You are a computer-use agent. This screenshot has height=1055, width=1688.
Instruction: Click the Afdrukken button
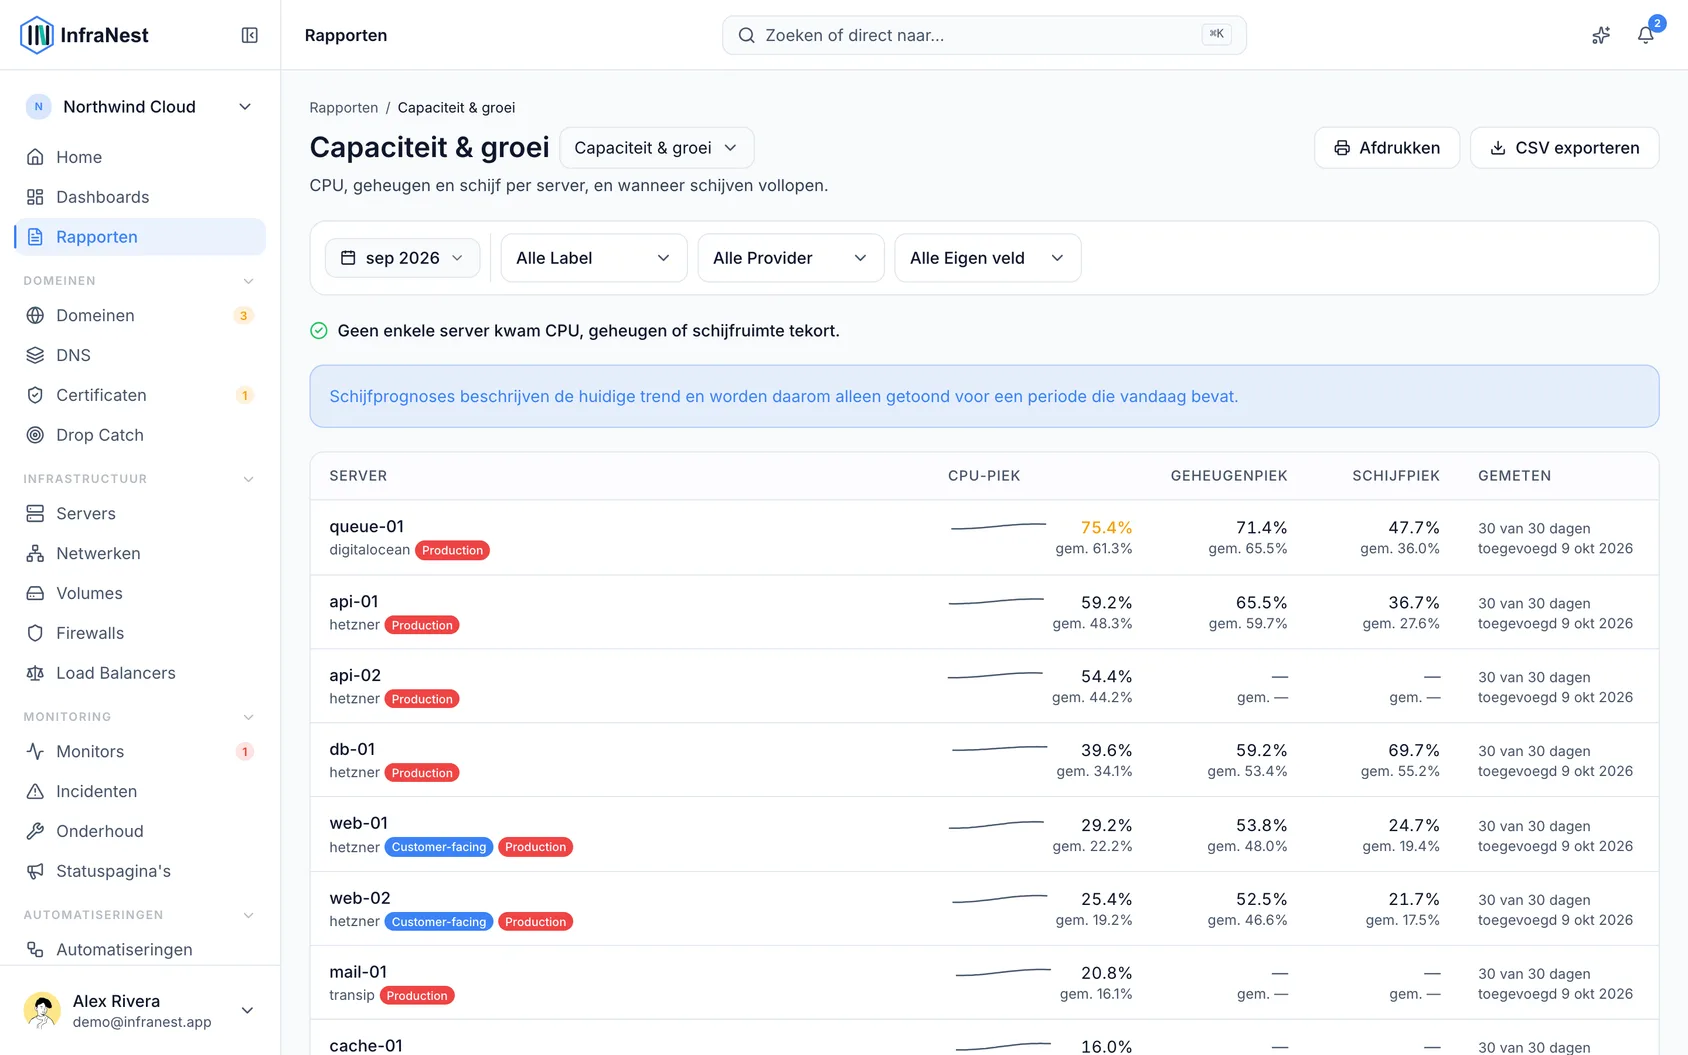pos(1387,148)
